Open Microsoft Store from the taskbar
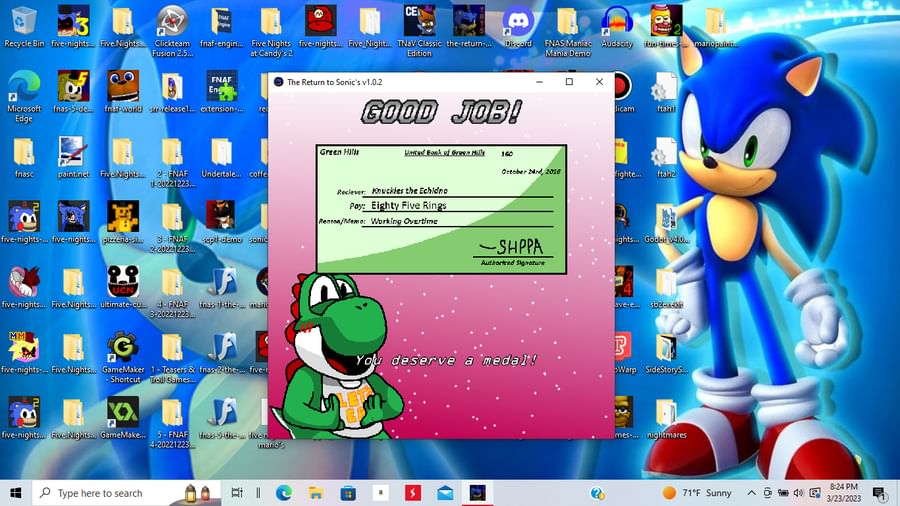The width and height of the screenshot is (900, 506). tap(348, 493)
